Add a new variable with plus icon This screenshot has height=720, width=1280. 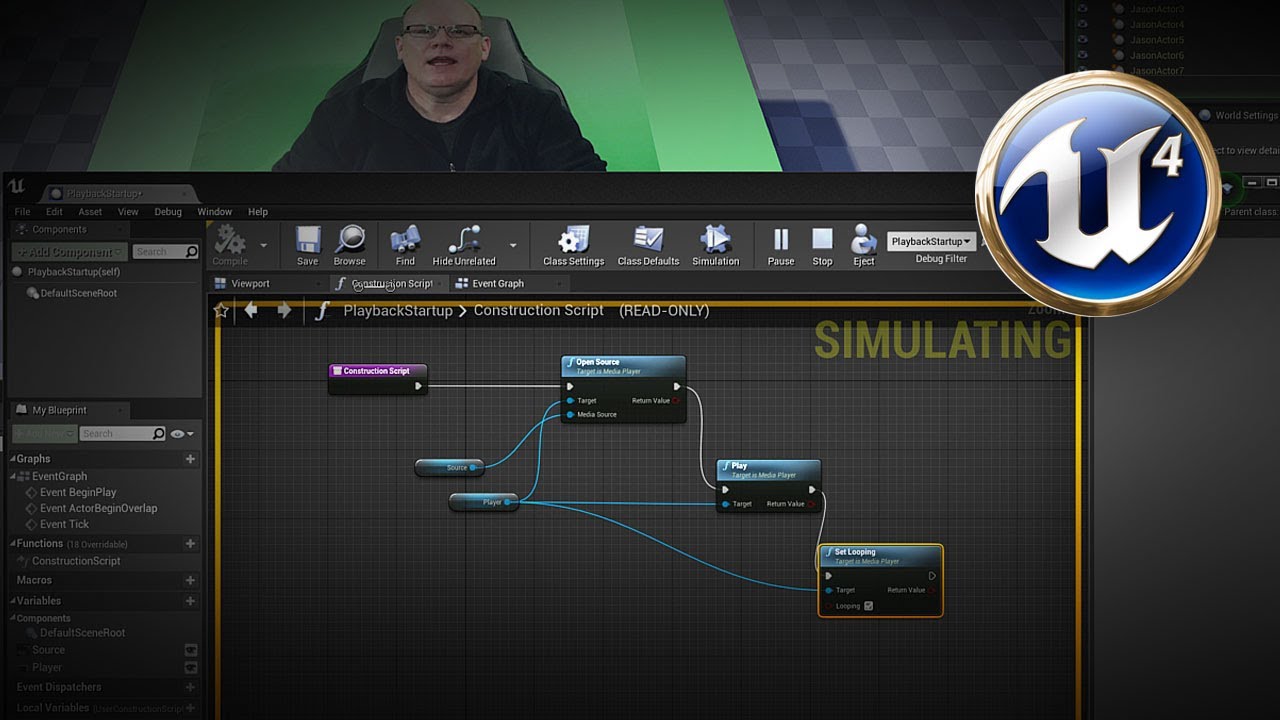click(x=190, y=601)
